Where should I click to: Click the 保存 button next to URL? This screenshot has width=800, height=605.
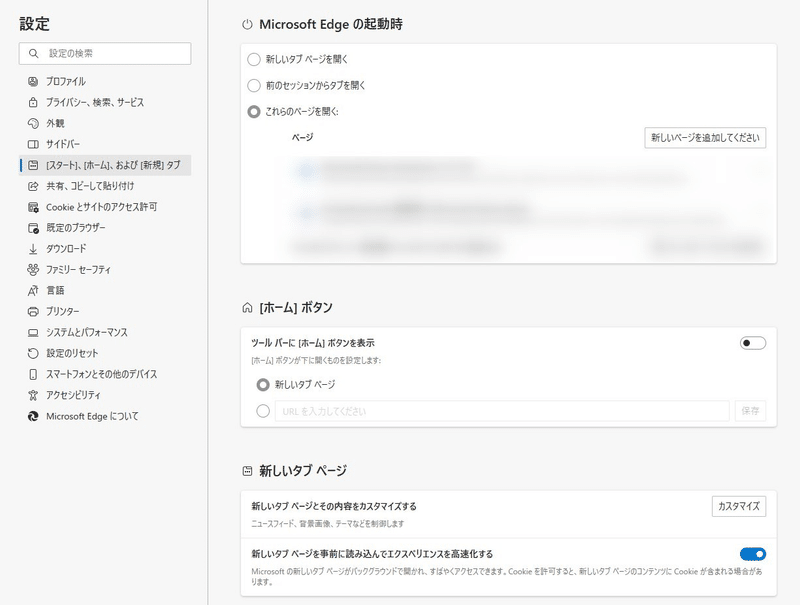750,411
